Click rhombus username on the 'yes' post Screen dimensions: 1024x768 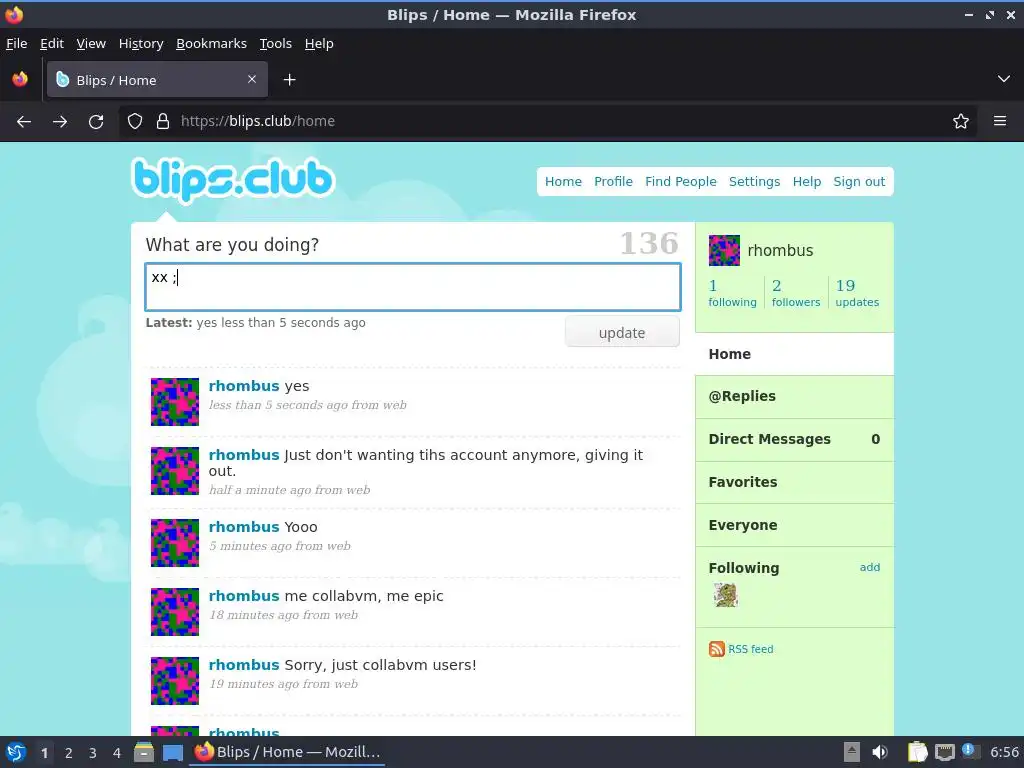pyautogui.click(x=244, y=386)
